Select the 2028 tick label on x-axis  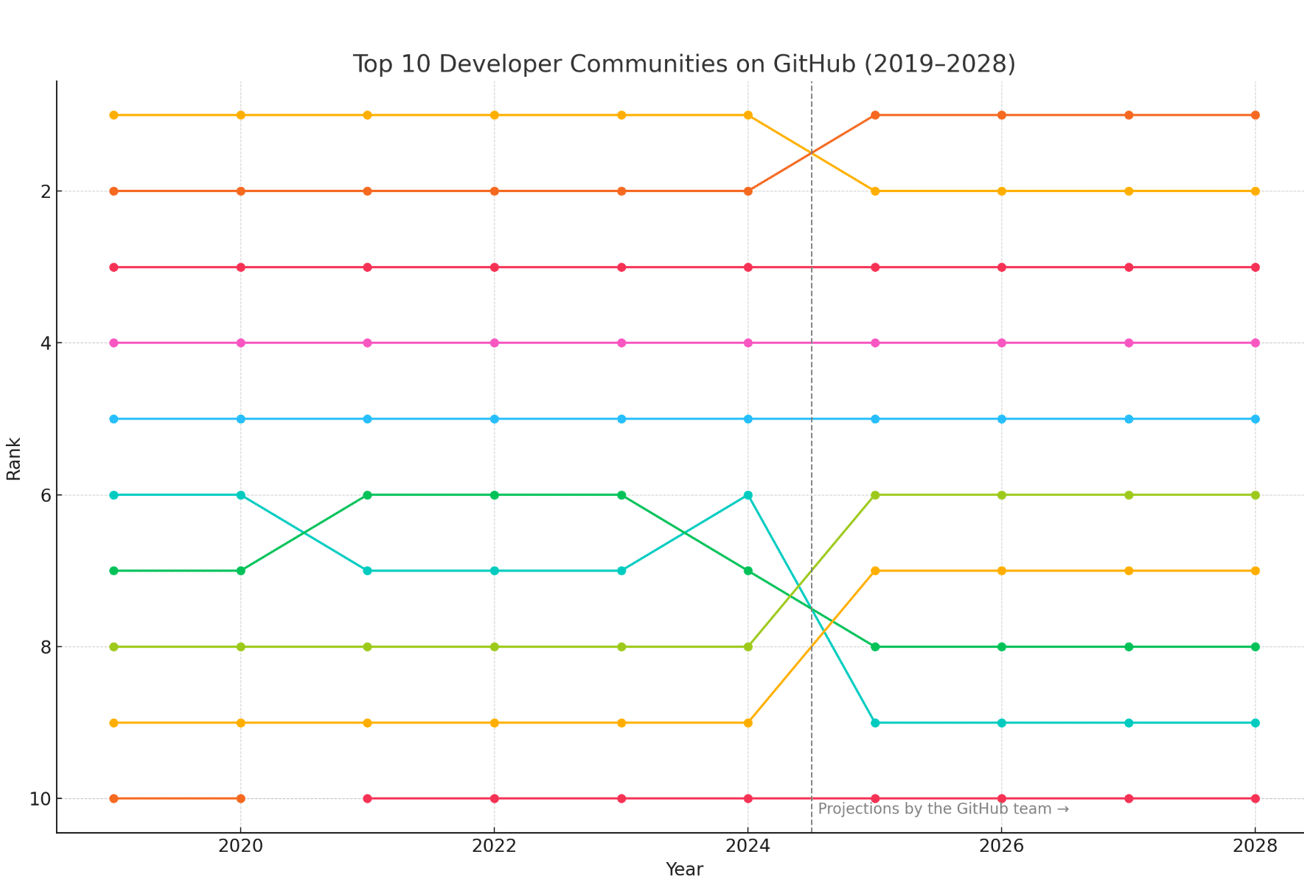click(1255, 846)
